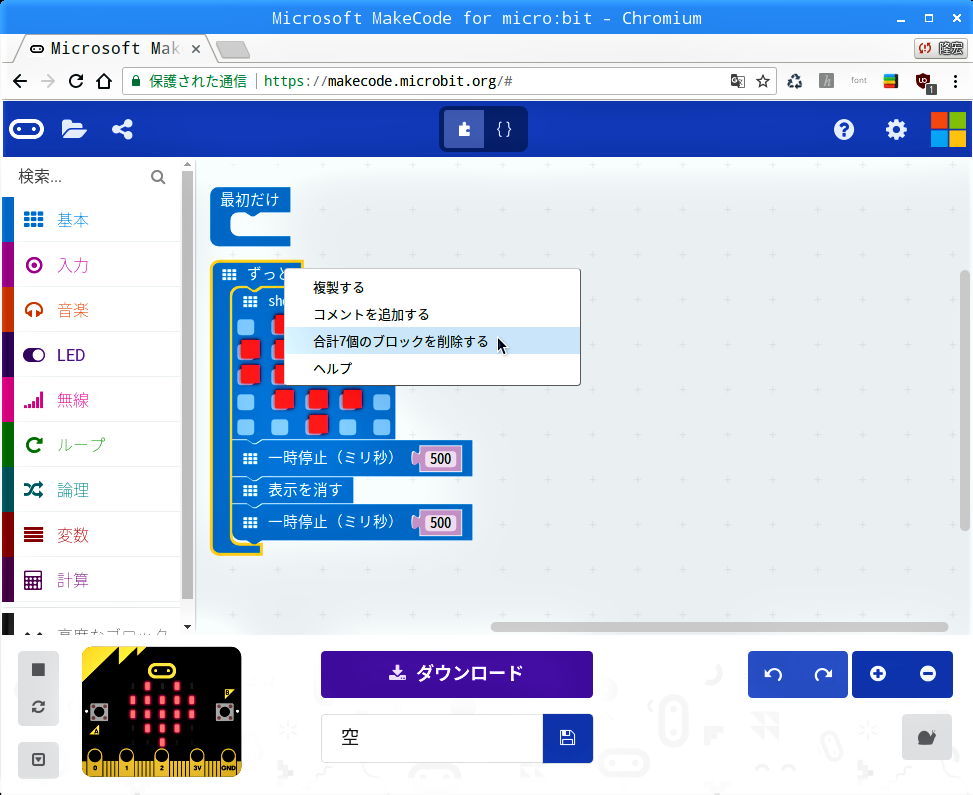Click the micro:bit home logo icon

26,129
